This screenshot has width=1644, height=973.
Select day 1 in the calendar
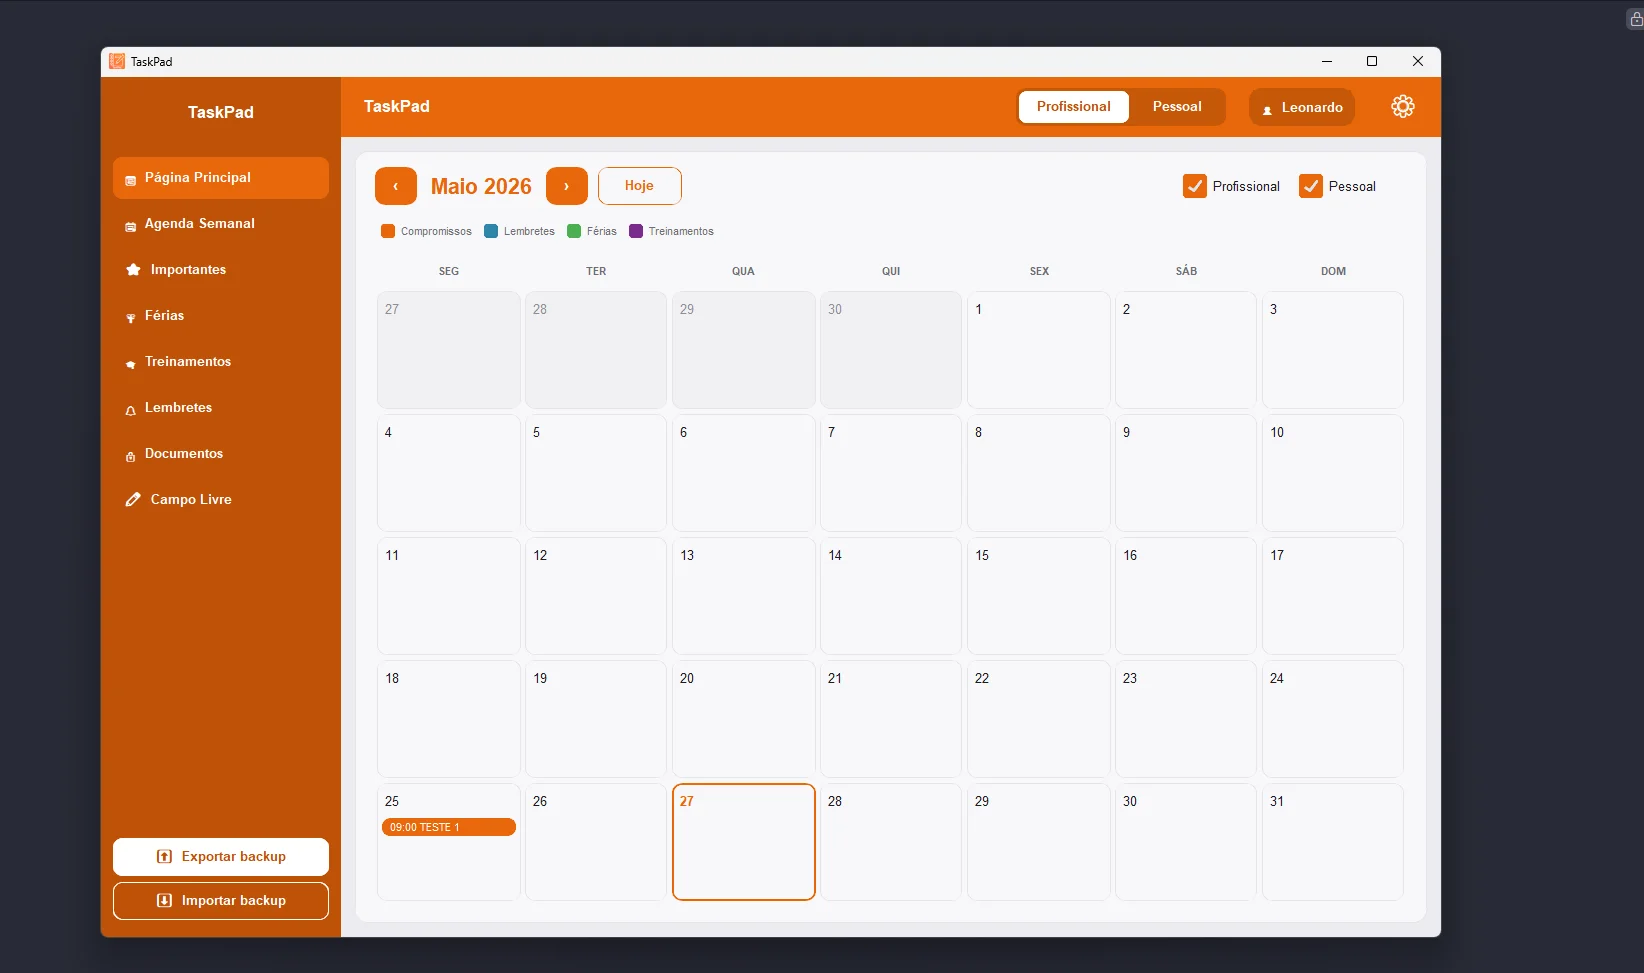(x=1039, y=350)
